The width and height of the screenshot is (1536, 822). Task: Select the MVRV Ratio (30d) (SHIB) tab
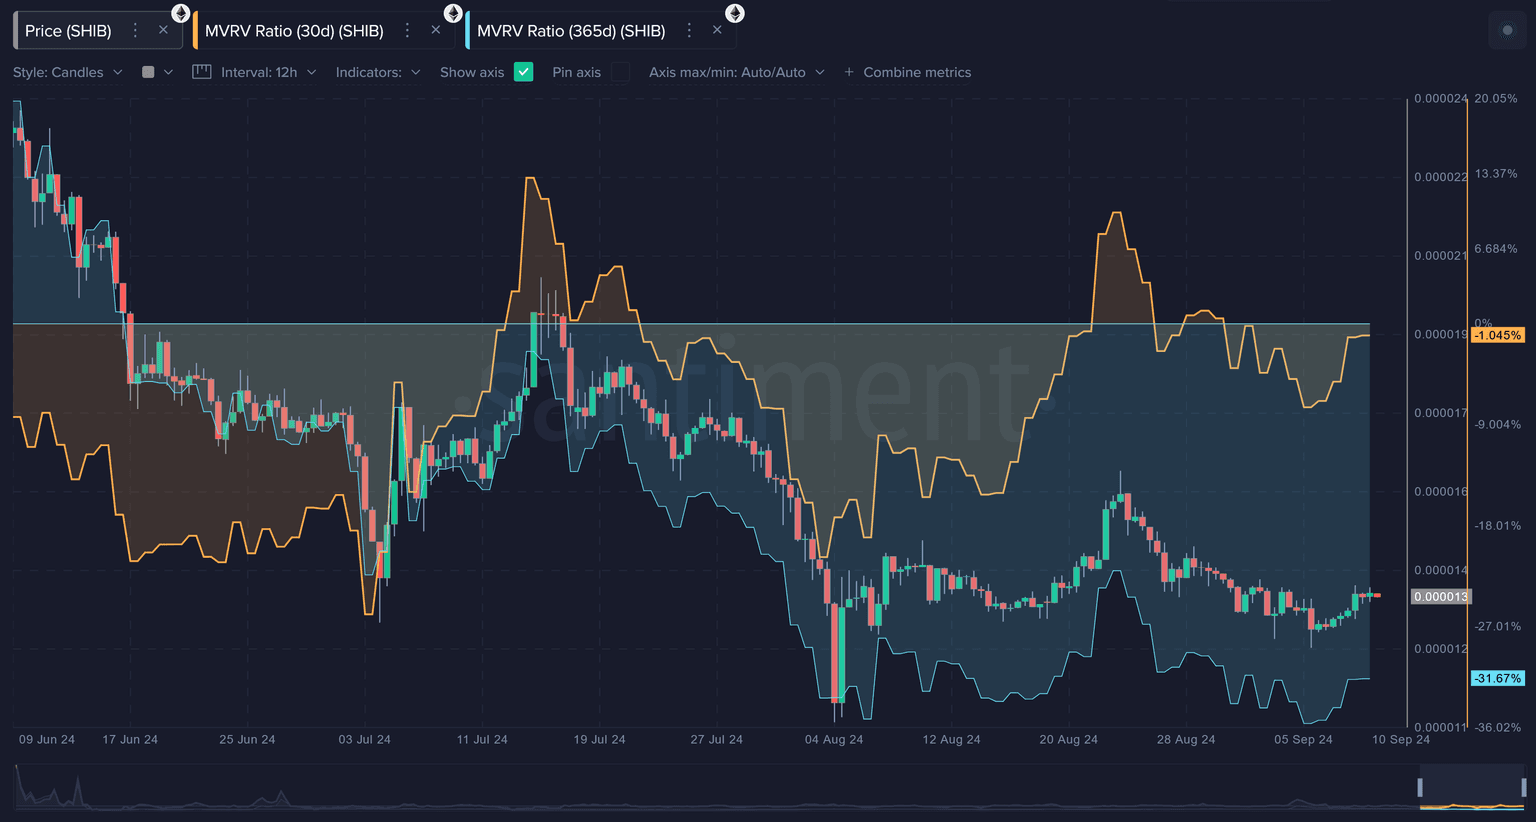(294, 31)
